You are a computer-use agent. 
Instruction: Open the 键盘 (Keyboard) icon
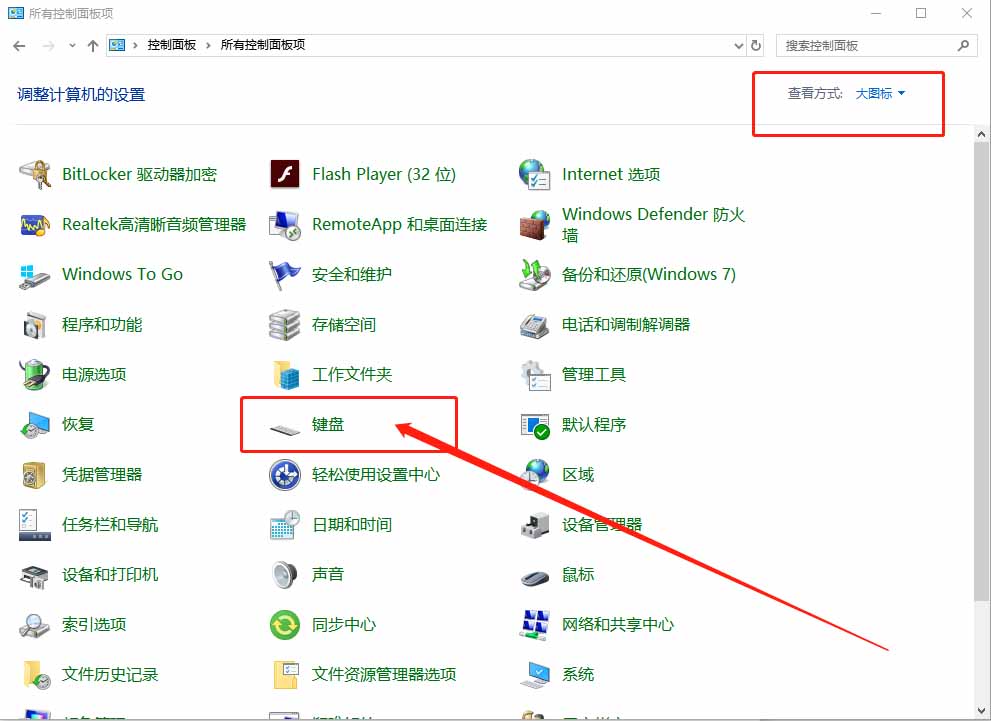coord(286,426)
